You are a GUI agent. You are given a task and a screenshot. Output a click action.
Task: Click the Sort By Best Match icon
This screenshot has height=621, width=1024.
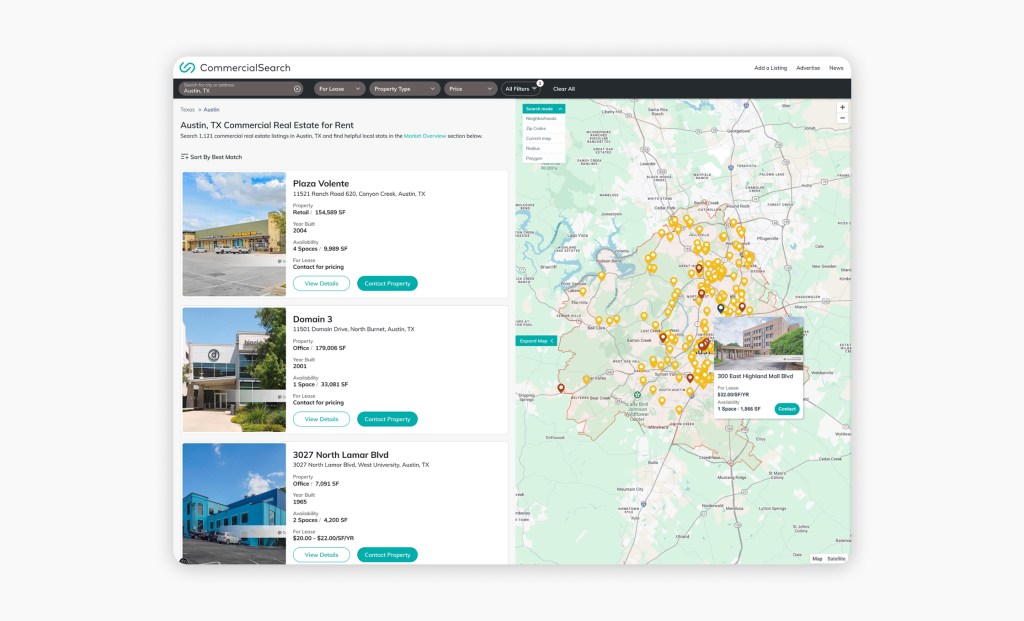coord(184,157)
